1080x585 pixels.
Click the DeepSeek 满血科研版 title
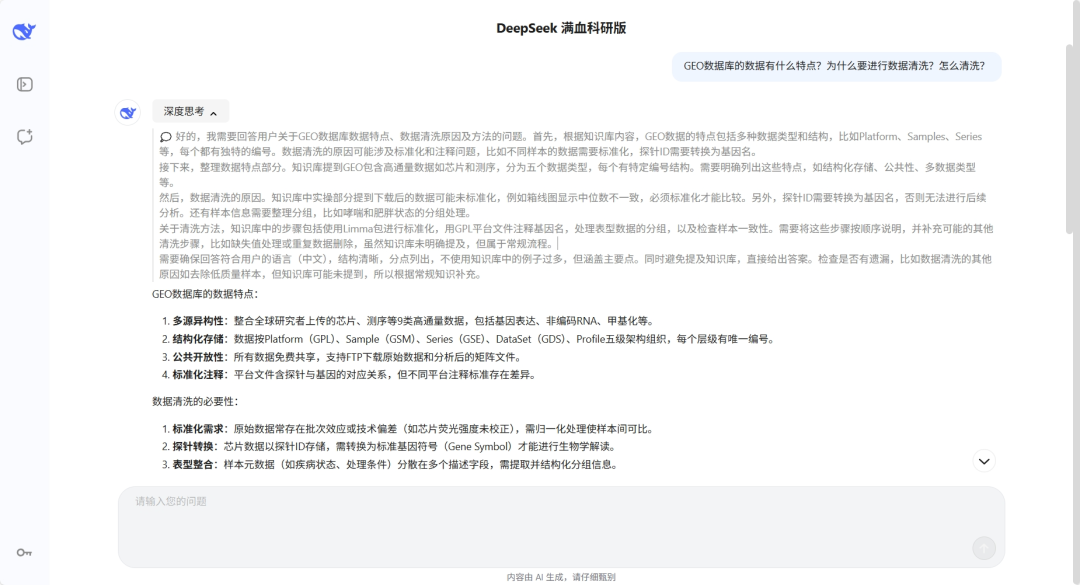pos(561,28)
